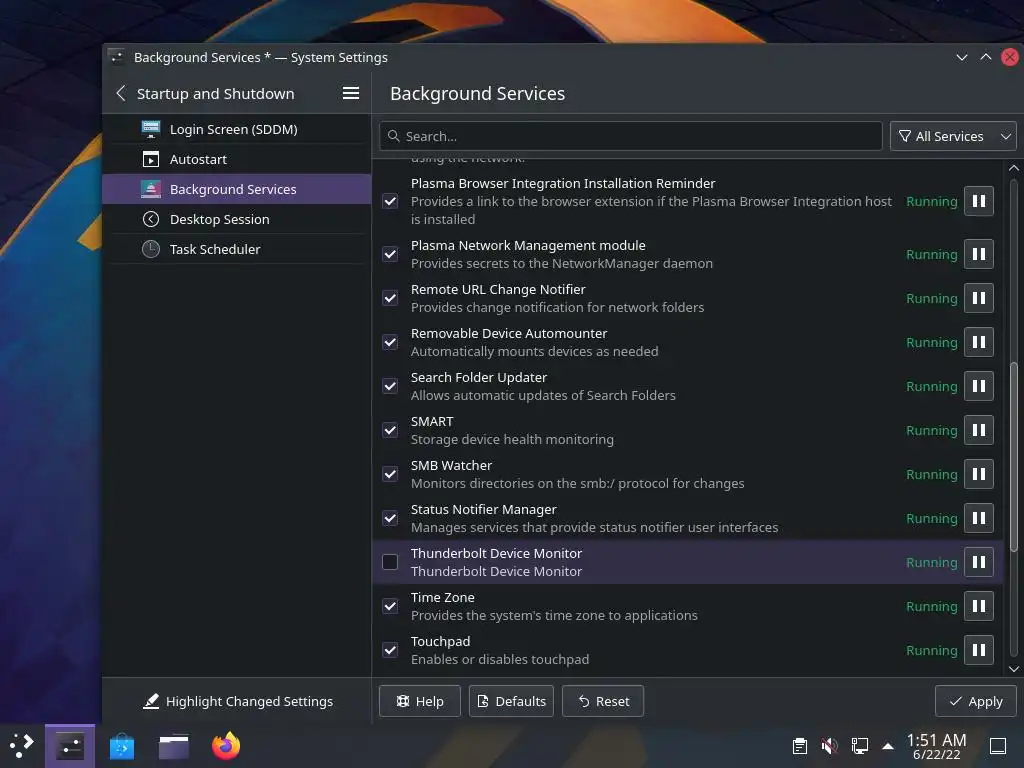Viewport: 1024px width, 768px height.
Task: Pause the Status Notifier Manager service
Action: click(x=978, y=518)
